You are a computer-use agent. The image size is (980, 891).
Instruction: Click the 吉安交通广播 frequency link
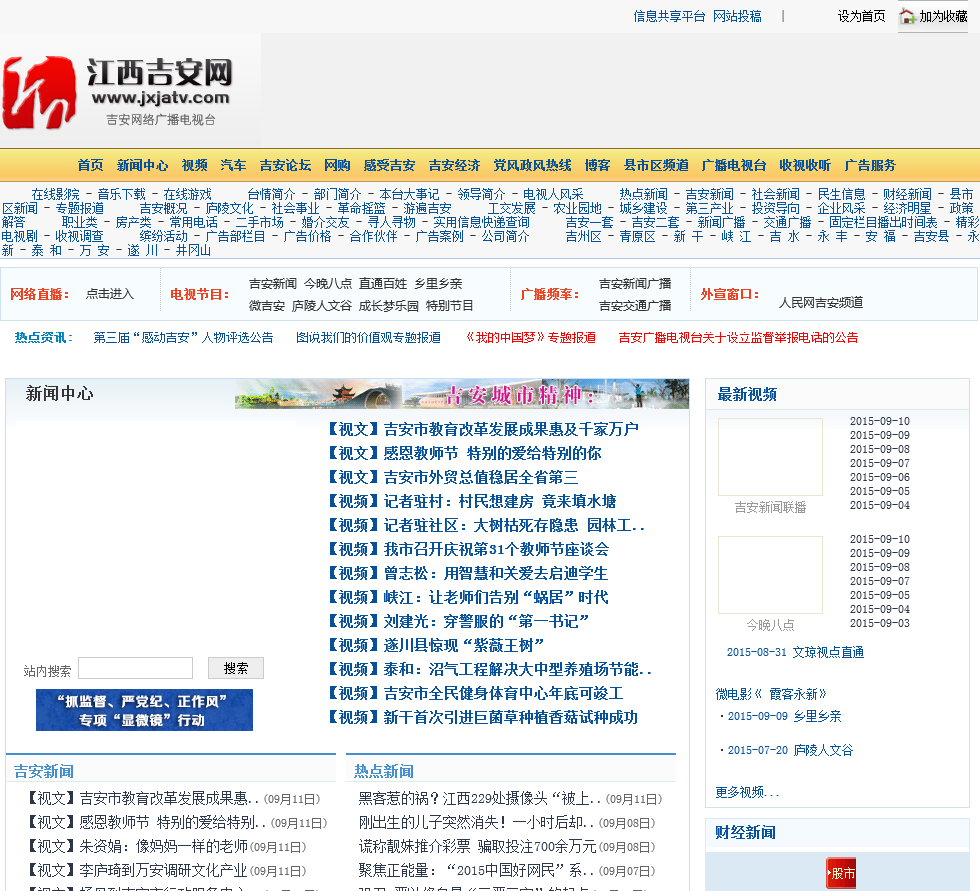[635, 306]
